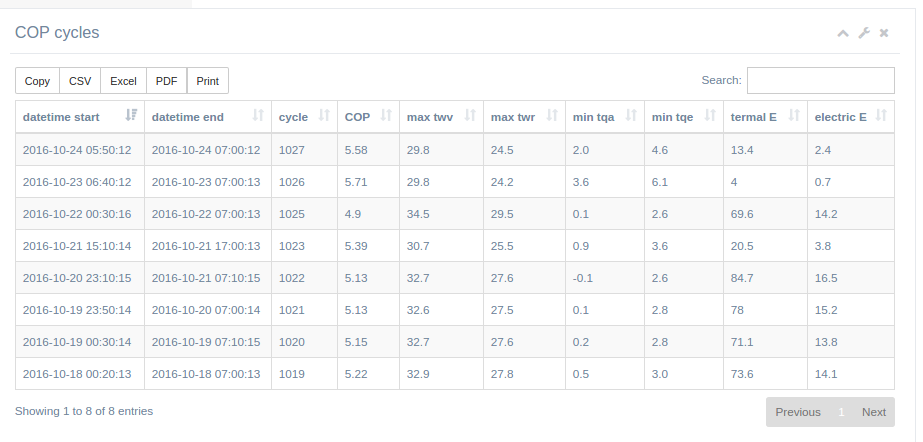923x442 pixels.
Task: Collapse the COP cycles panel chevron
Action: click(843, 33)
